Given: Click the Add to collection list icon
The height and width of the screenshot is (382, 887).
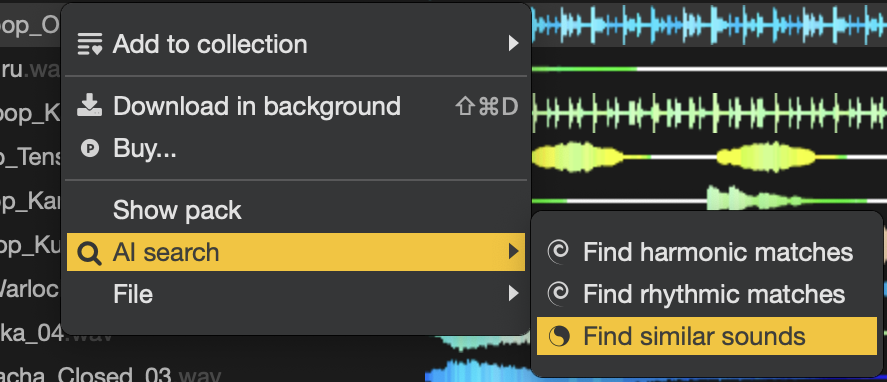Looking at the screenshot, I should 89,44.
